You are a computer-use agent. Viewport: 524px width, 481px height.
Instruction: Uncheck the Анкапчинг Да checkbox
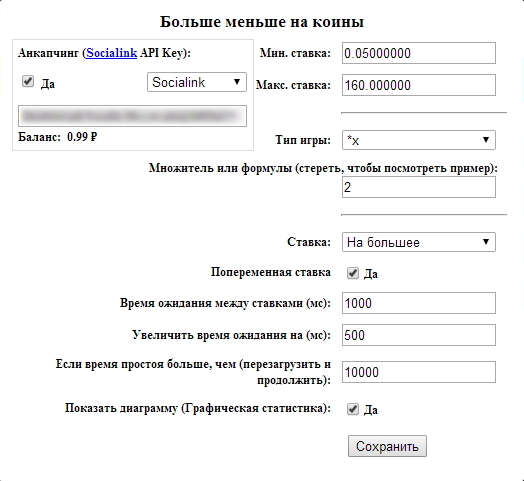tap(28, 81)
